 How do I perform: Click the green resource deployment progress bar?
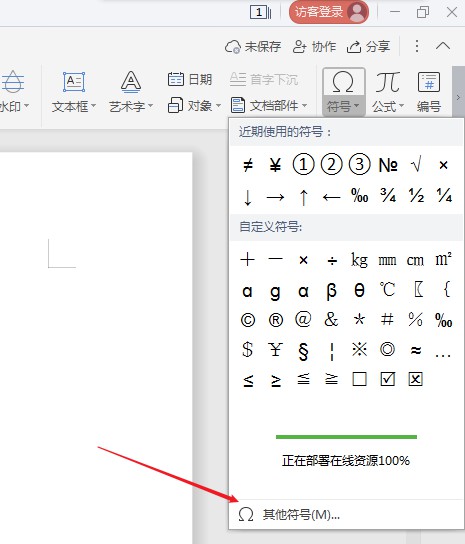click(x=346, y=437)
